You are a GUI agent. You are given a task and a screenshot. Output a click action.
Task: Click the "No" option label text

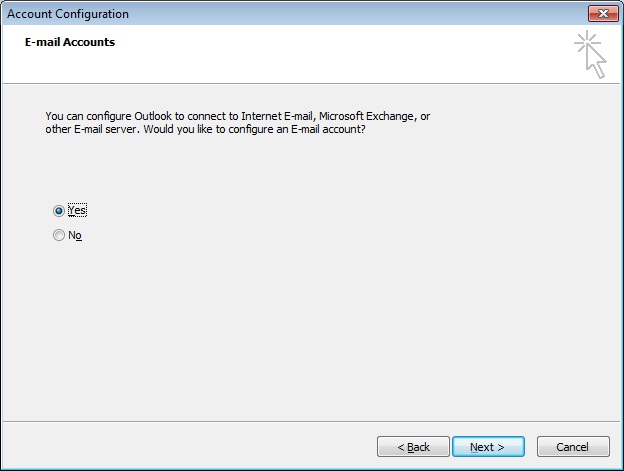click(x=74, y=235)
